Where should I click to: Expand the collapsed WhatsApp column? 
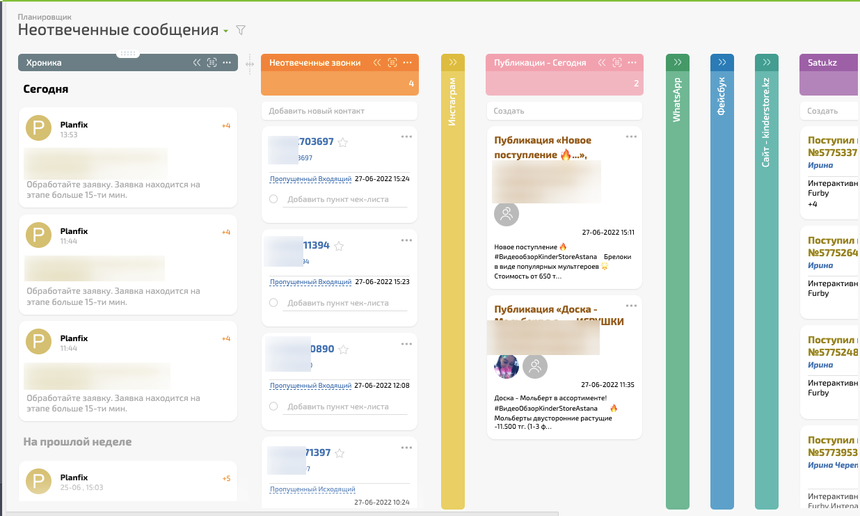[x=677, y=62]
